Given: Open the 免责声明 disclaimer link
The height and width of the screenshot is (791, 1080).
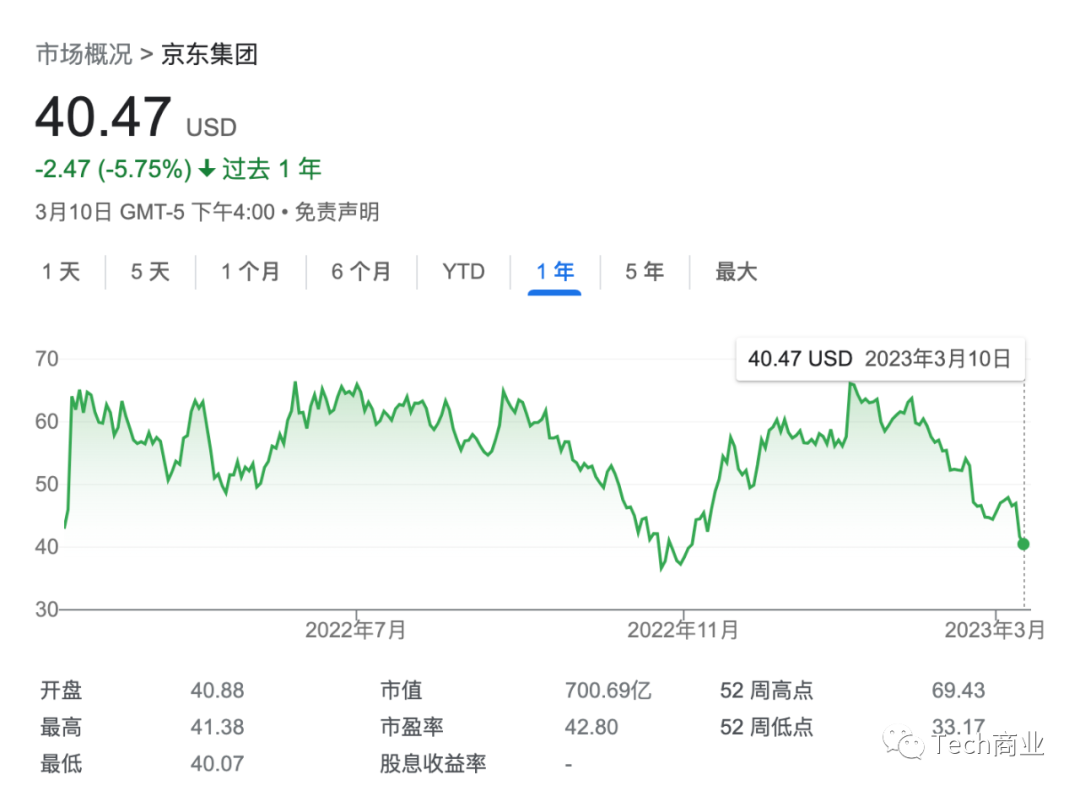Looking at the screenshot, I should (x=337, y=212).
